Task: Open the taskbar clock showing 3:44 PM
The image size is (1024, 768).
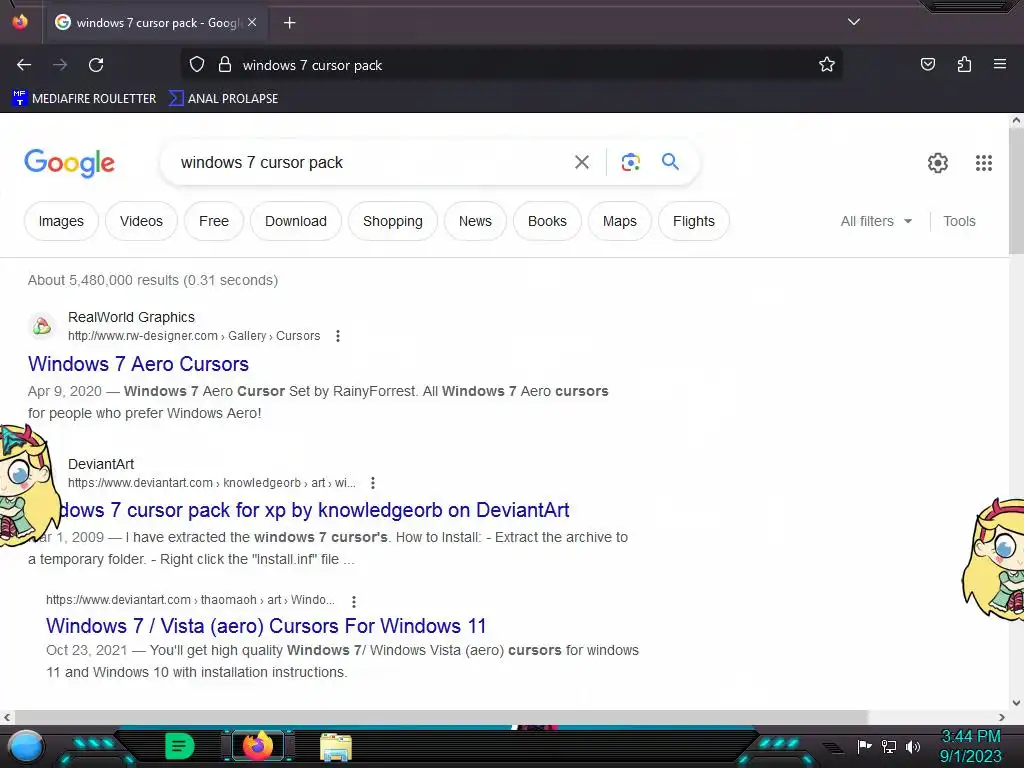Action: (970, 746)
